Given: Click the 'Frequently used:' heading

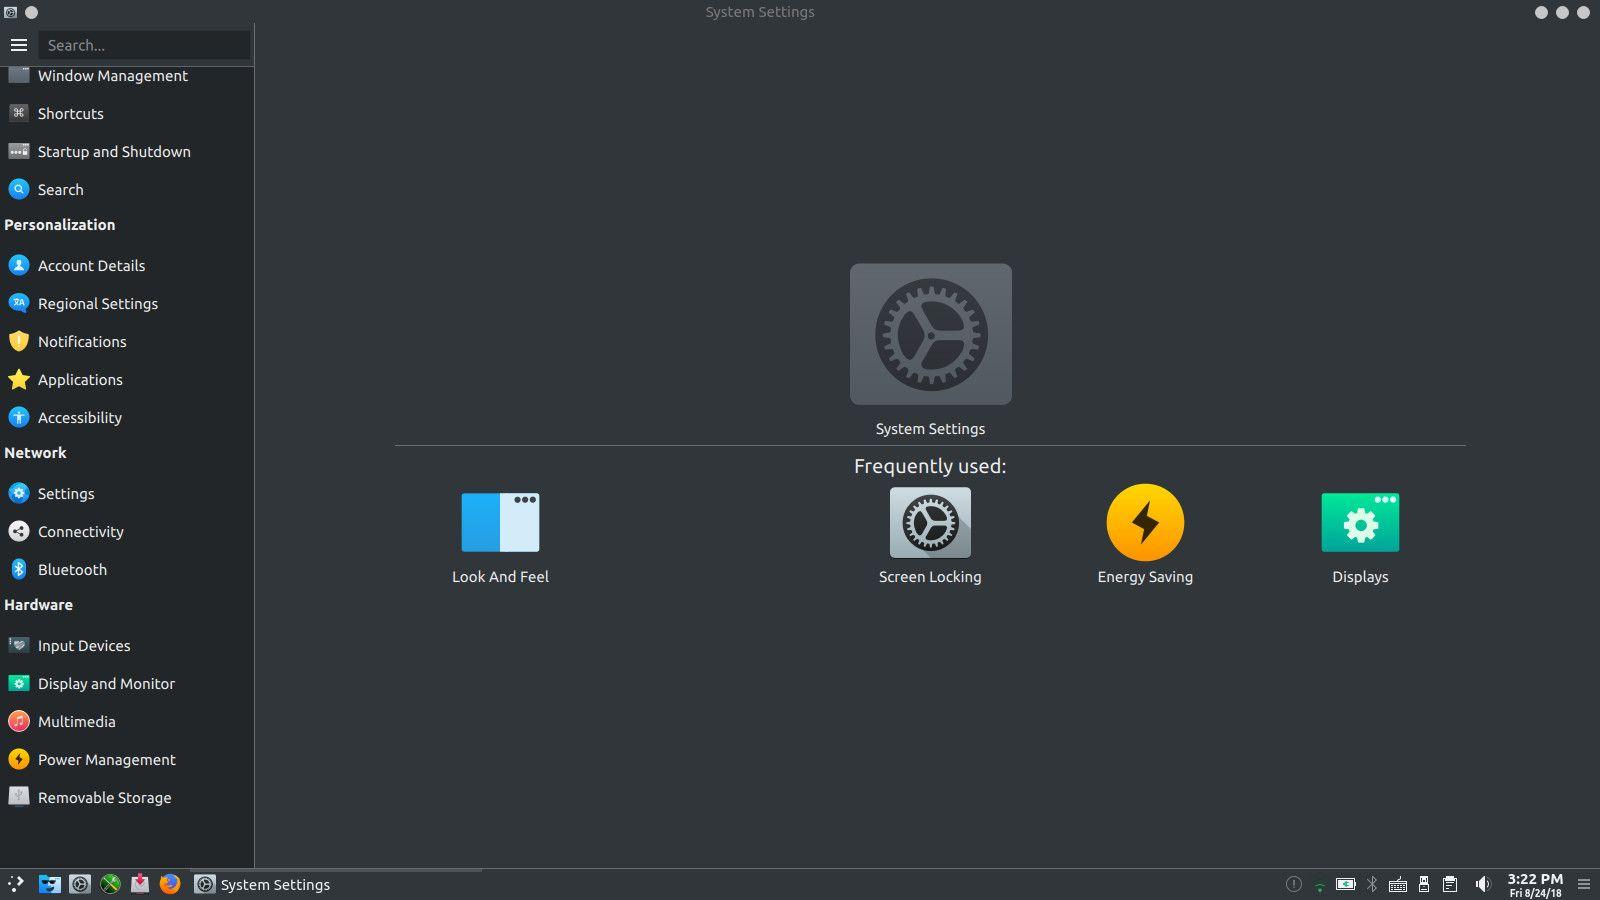Looking at the screenshot, I should pos(930,466).
